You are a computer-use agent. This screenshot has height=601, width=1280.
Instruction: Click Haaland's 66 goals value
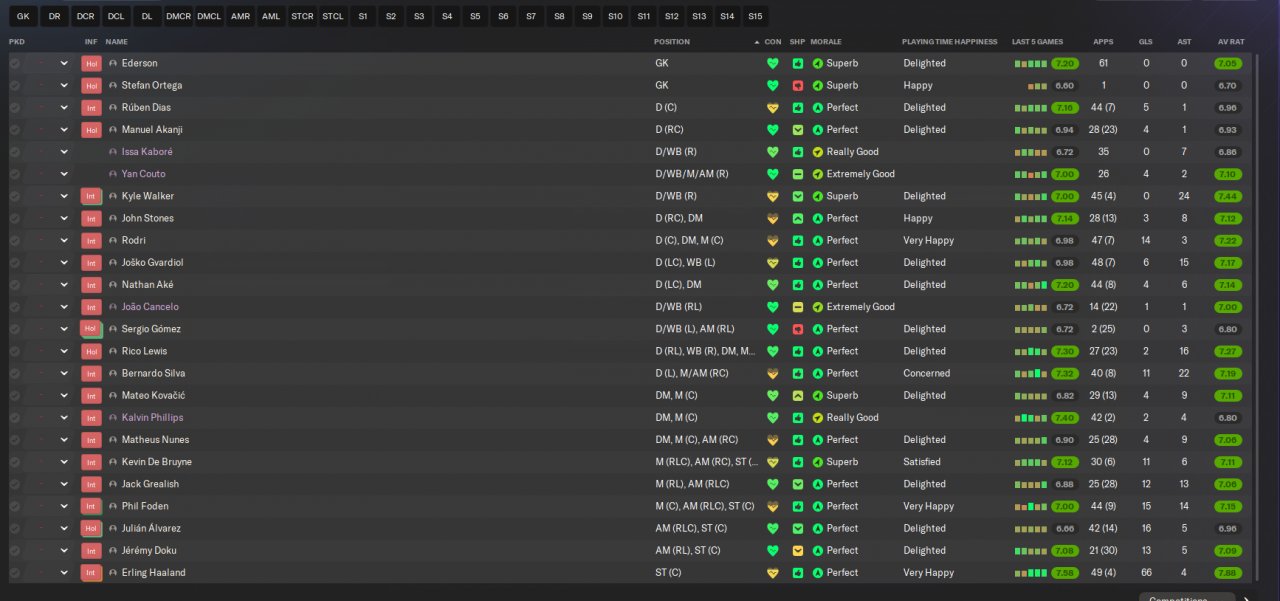tap(1145, 573)
